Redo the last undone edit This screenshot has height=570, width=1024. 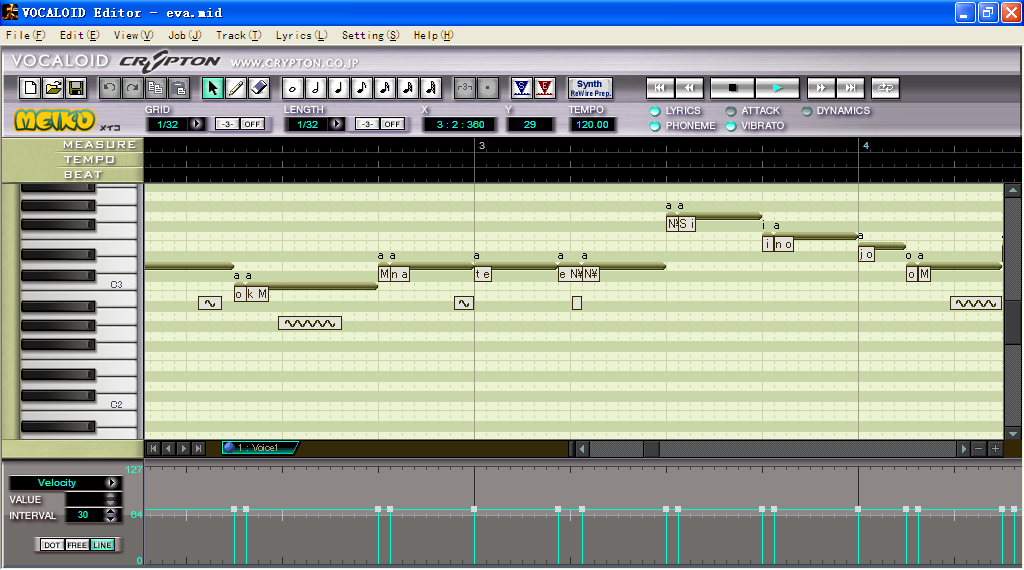[x=133, y=87]
